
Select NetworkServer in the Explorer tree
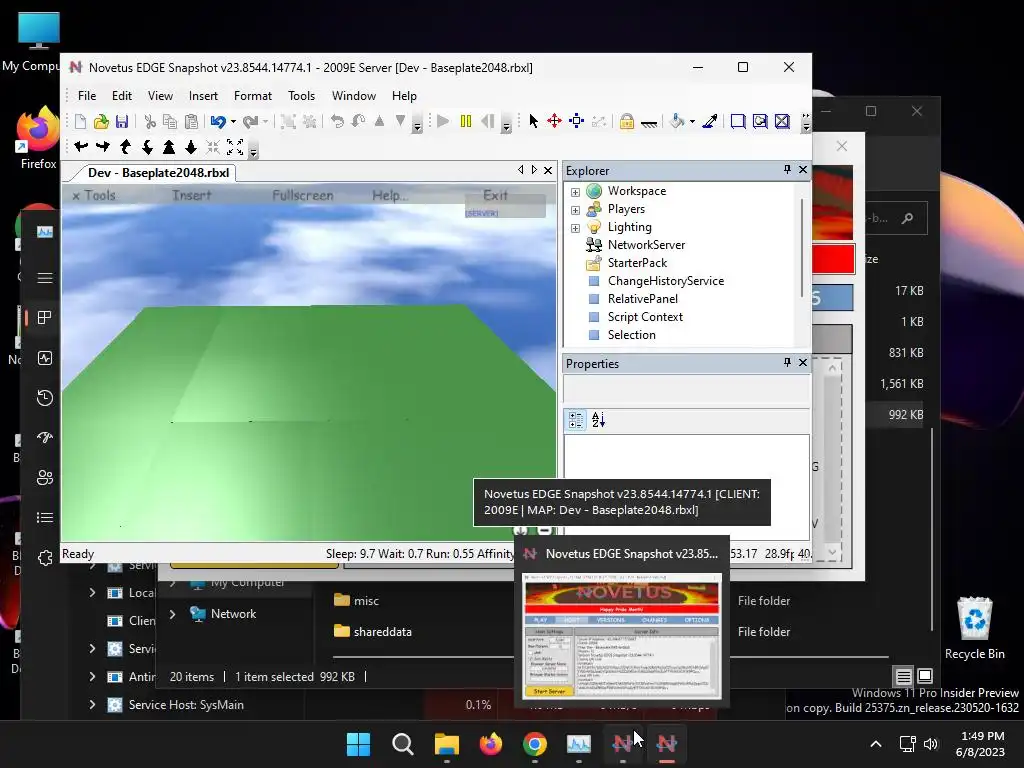pyautogui.click(x=646, y=245)
